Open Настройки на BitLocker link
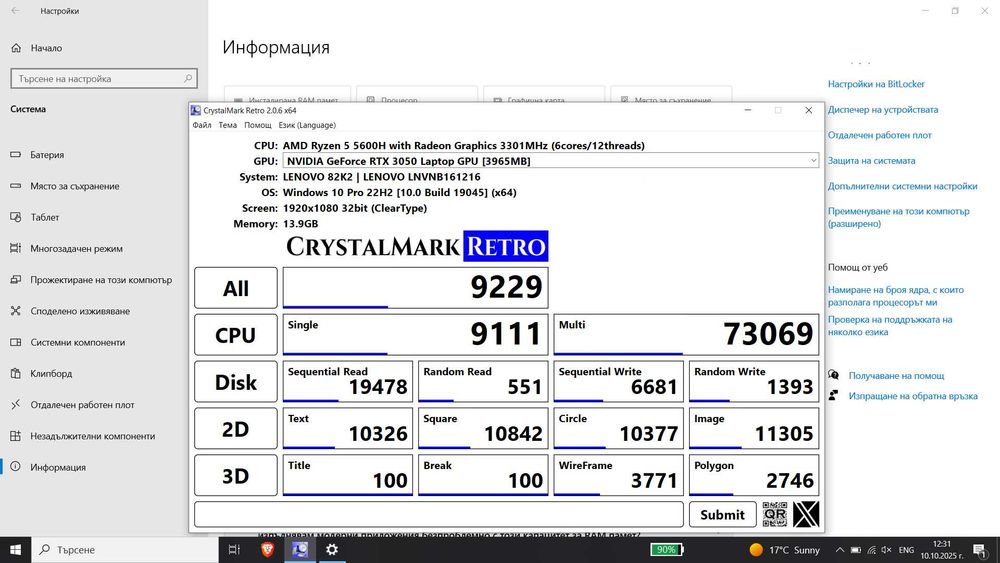1000x563 pixels. (876, 84)
